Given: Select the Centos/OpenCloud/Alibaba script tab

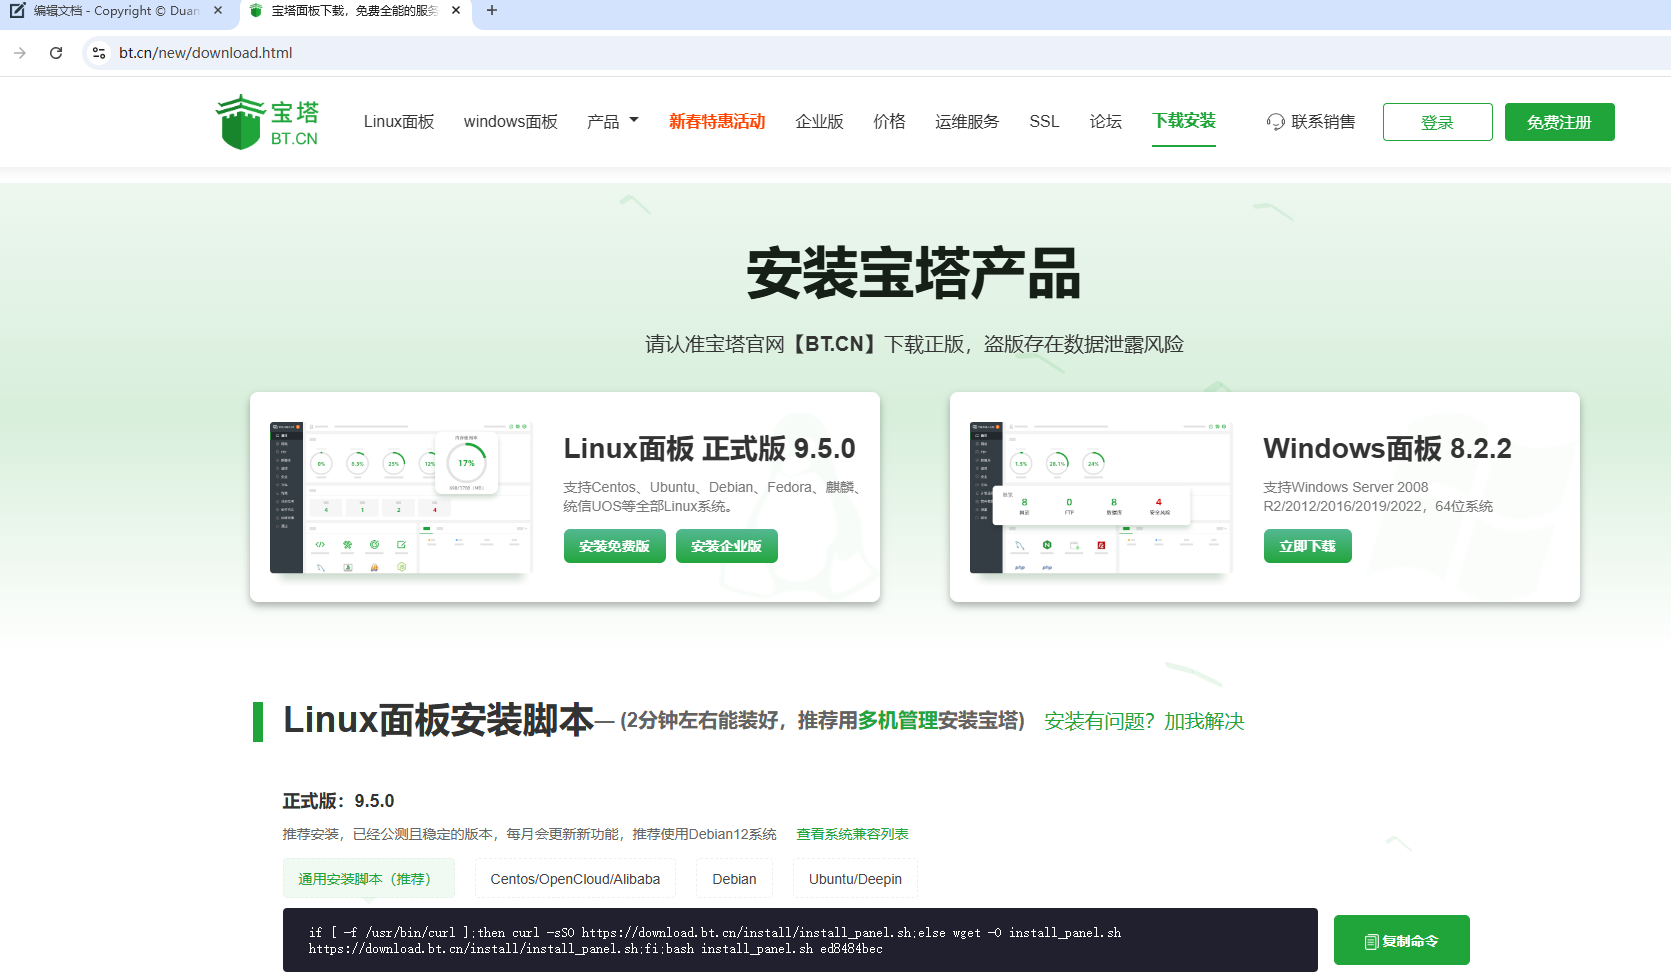Looking at the screenshot, I should (x=575, y=879).
